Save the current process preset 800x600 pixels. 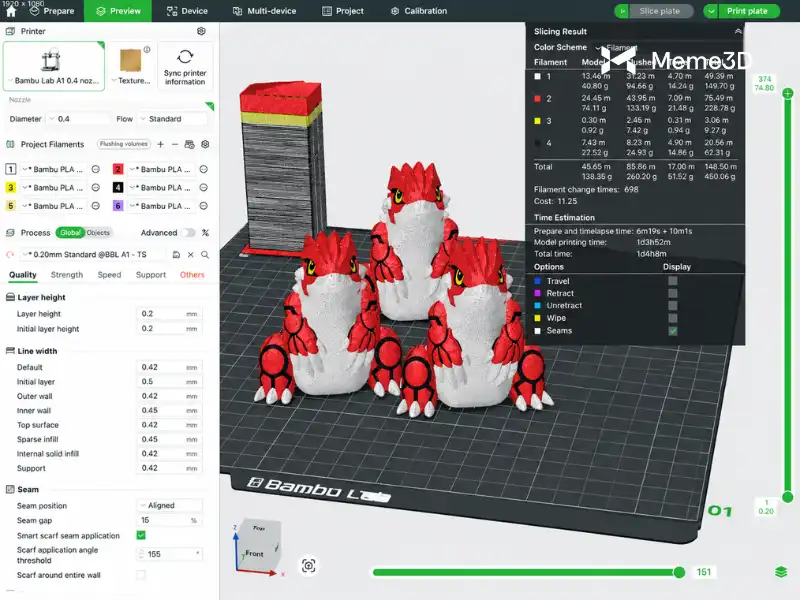tap(176, 255)
